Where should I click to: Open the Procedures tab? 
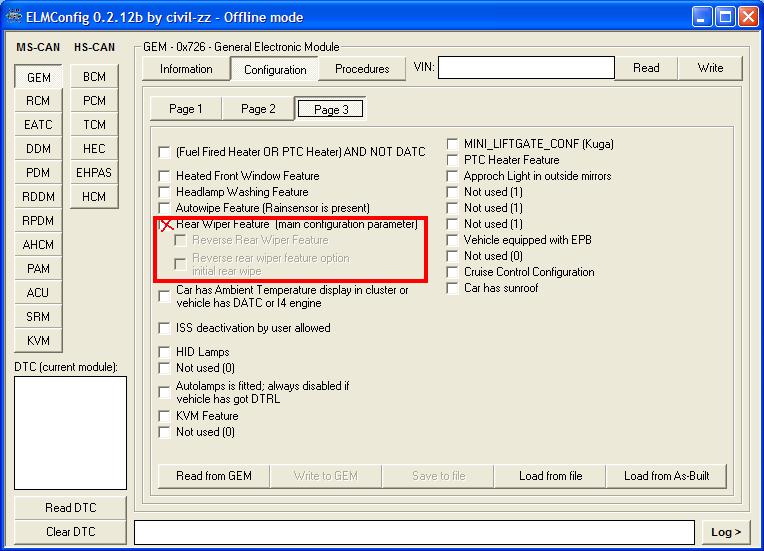pos(362,69)
